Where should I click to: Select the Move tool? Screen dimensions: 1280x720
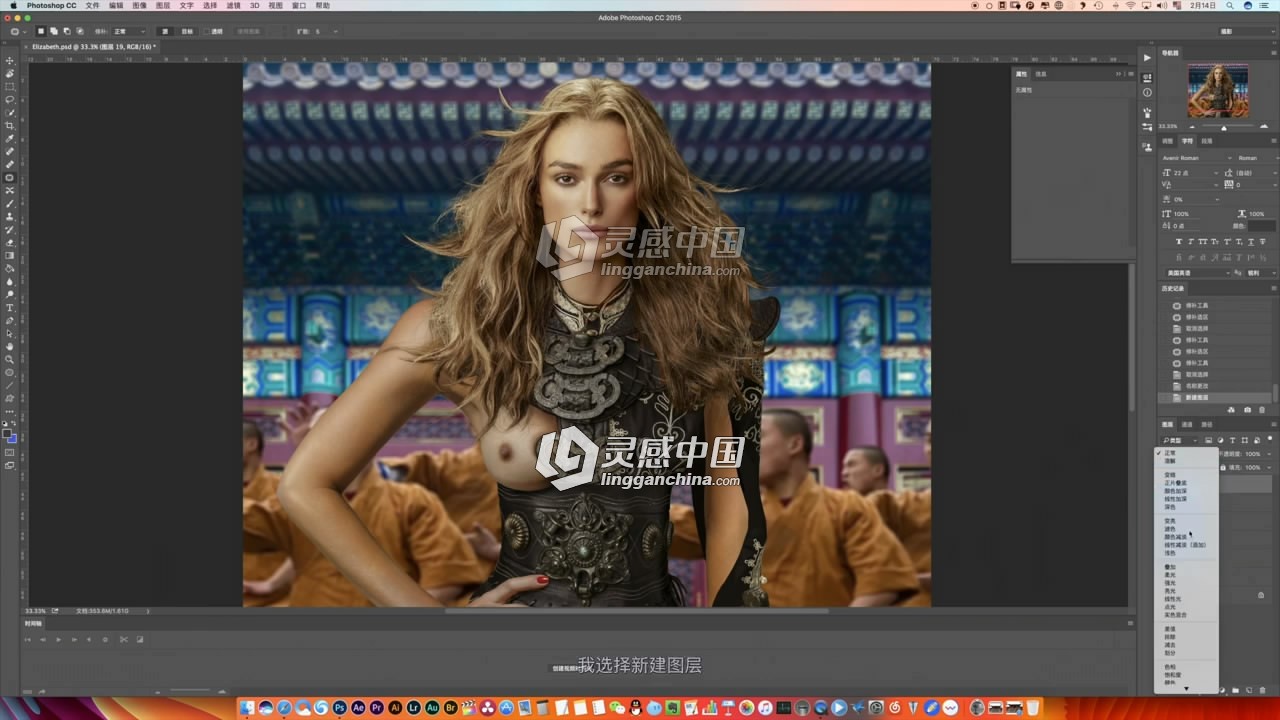[x=10, y=61]
